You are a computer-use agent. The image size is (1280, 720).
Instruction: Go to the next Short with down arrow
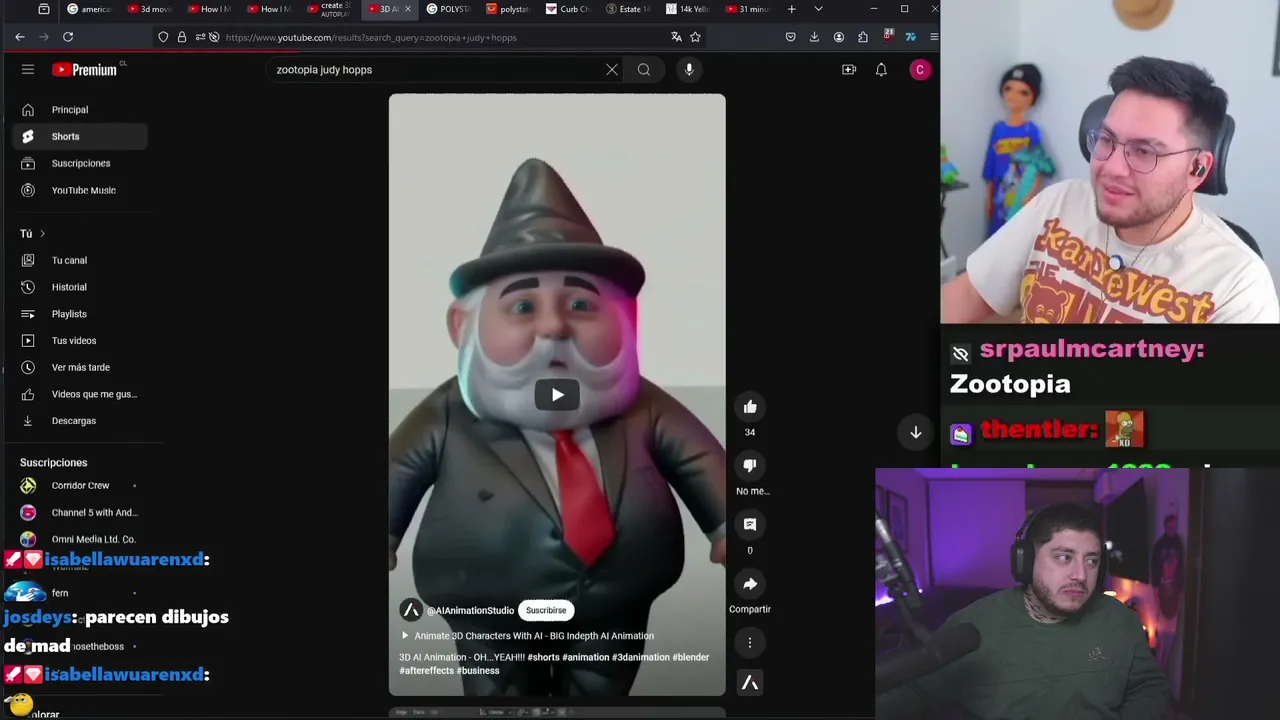[915, 432]
